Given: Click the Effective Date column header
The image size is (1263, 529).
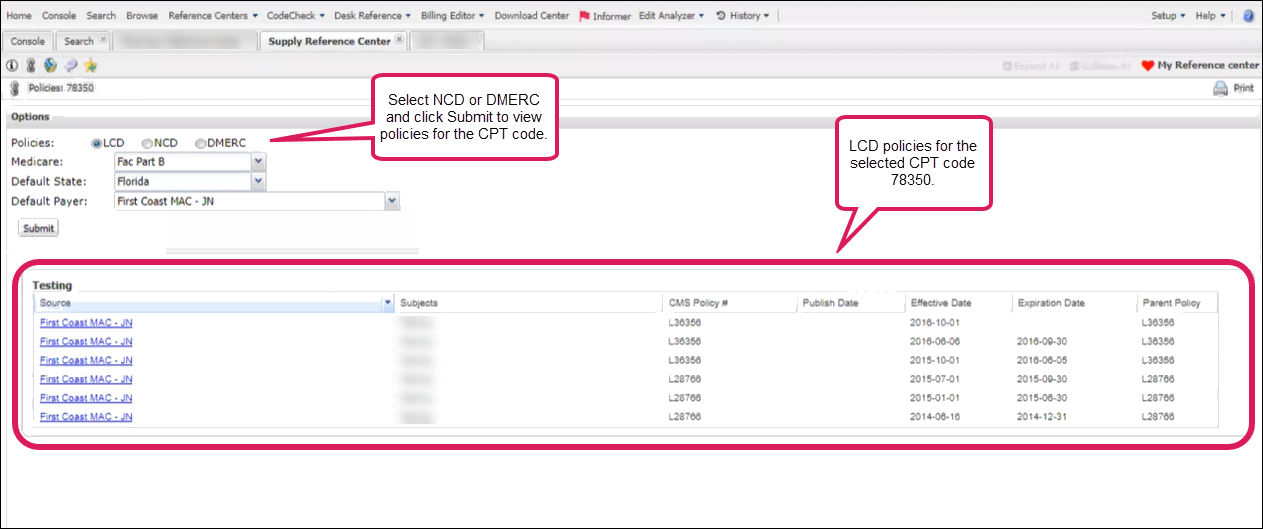Looking at the screenshot, I should tap(940, 303).
